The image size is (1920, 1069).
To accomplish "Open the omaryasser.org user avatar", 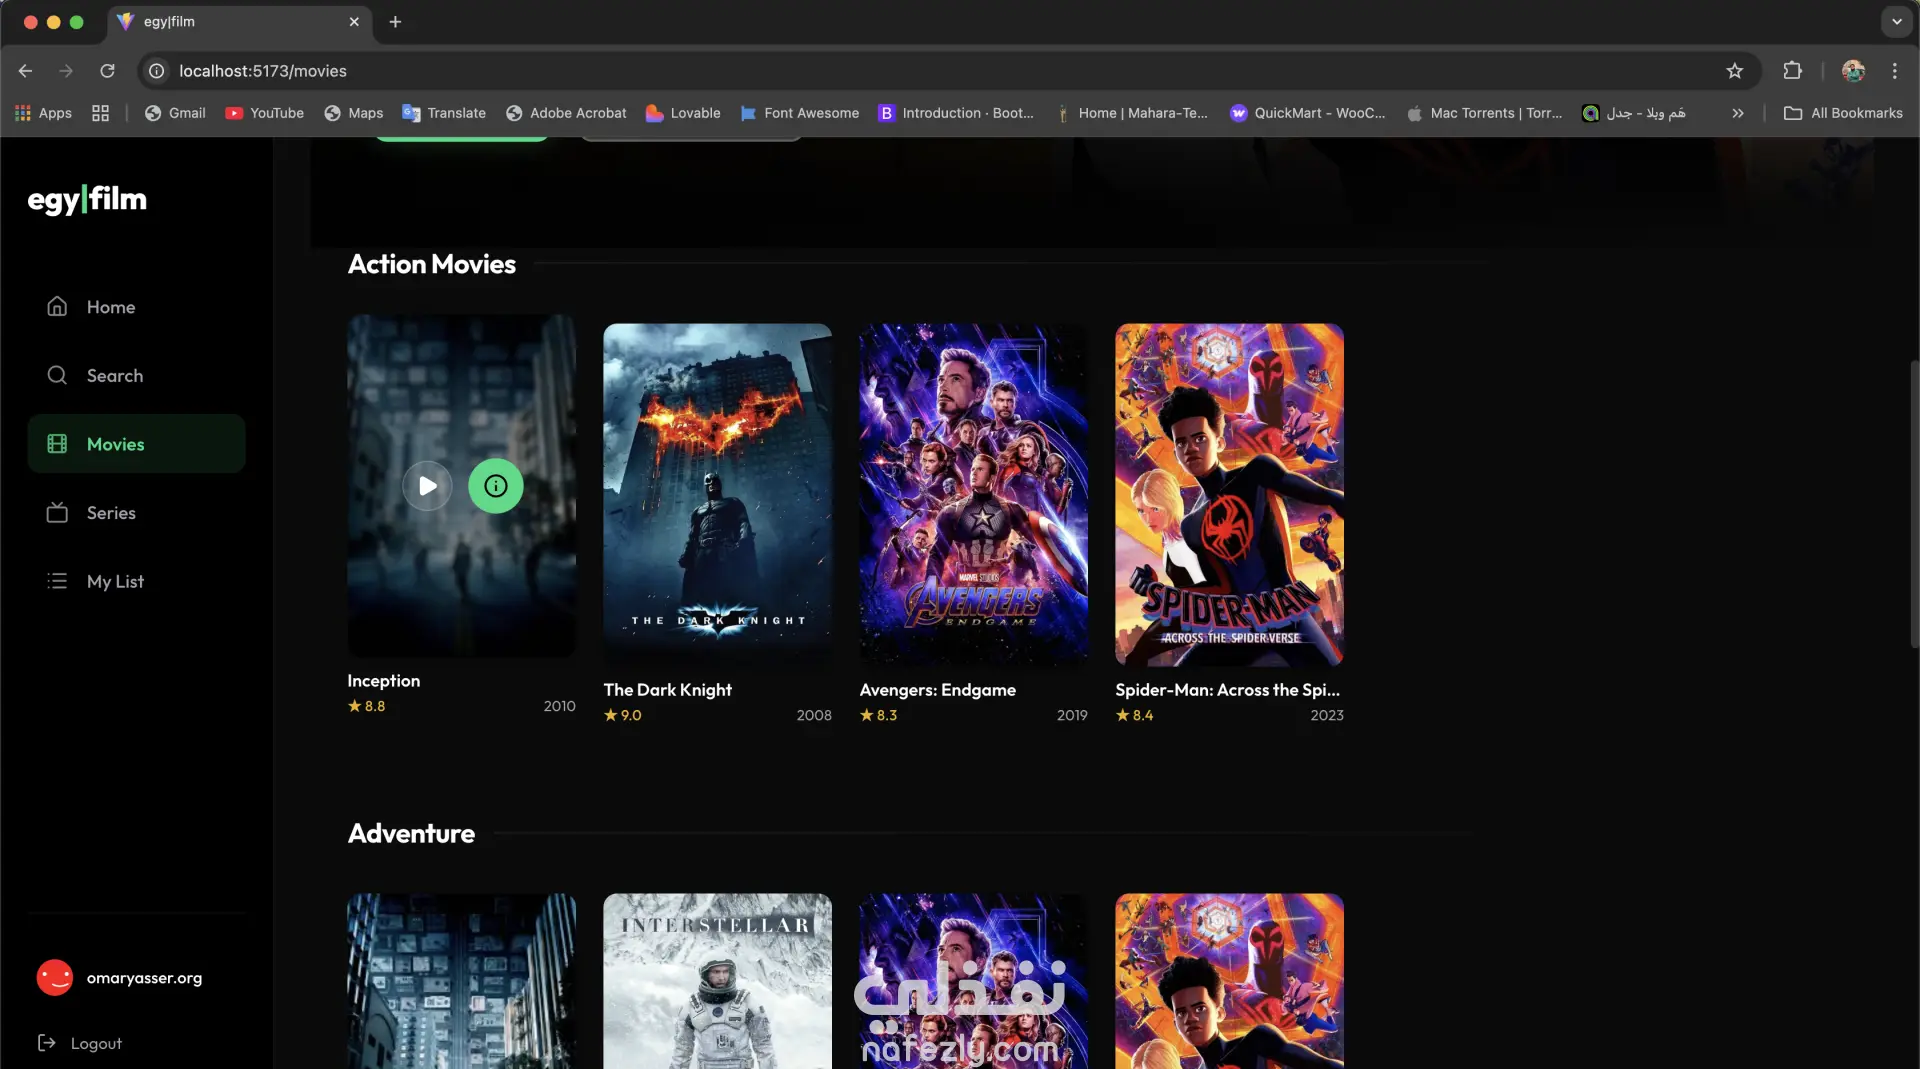I will [x=55, y=978].
